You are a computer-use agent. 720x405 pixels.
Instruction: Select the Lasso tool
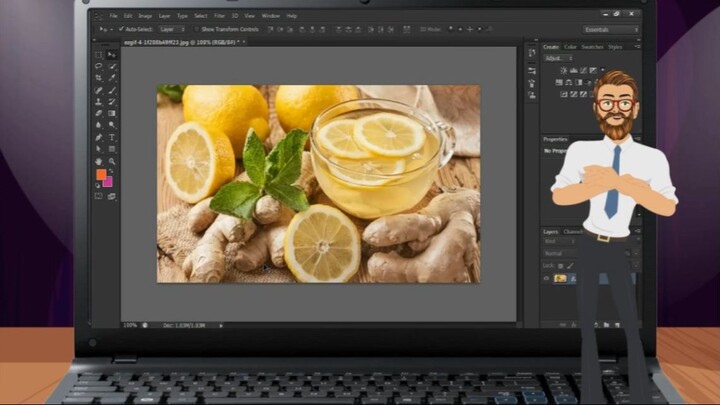[x=99, y=67]
